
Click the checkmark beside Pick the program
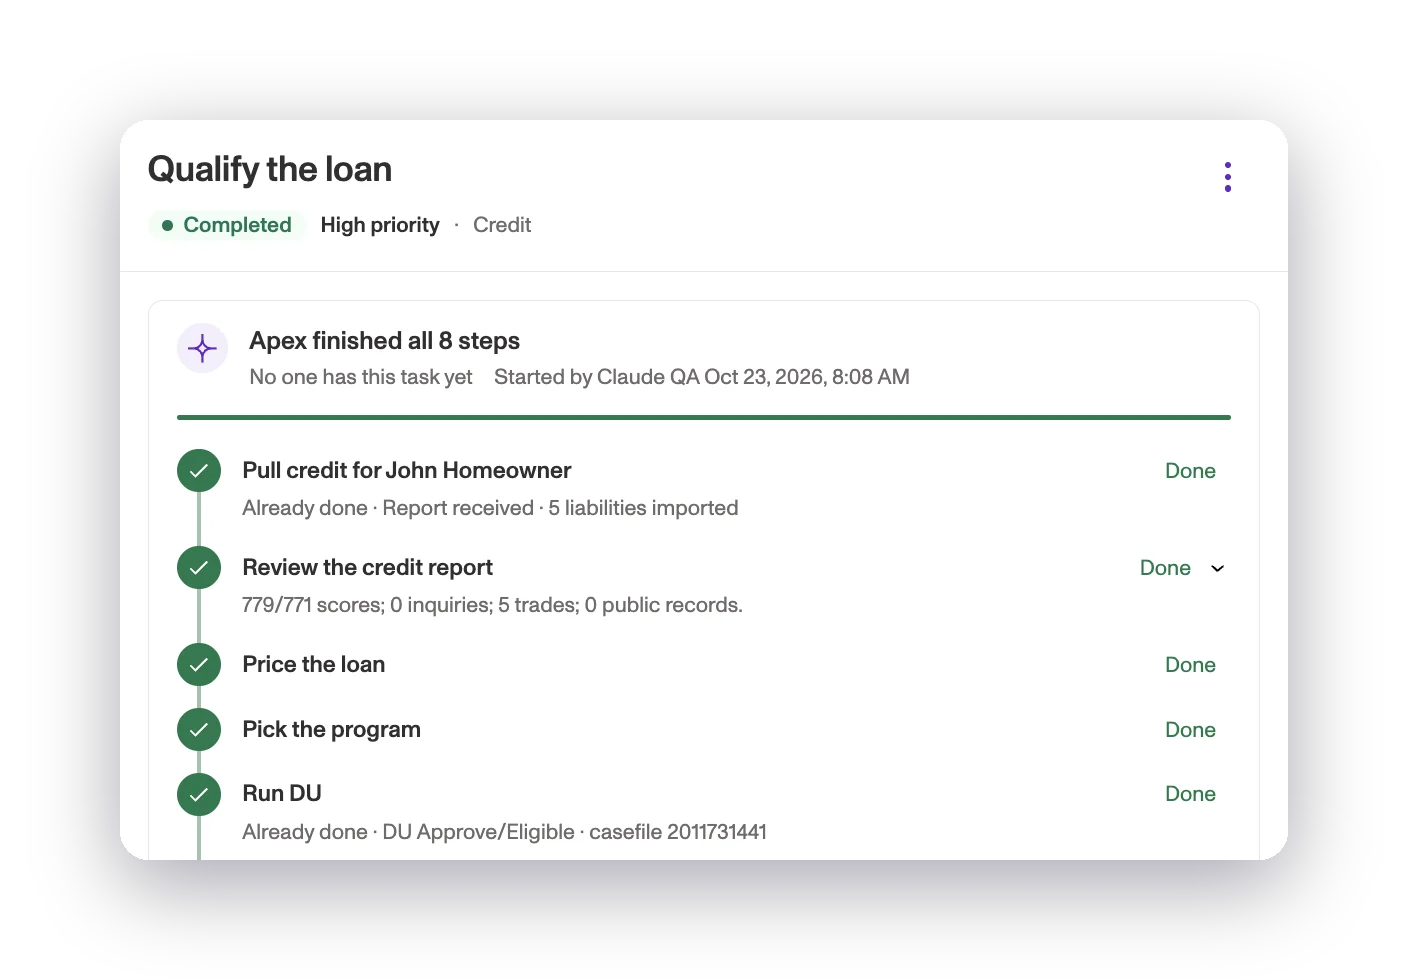[x=199, y=730]
